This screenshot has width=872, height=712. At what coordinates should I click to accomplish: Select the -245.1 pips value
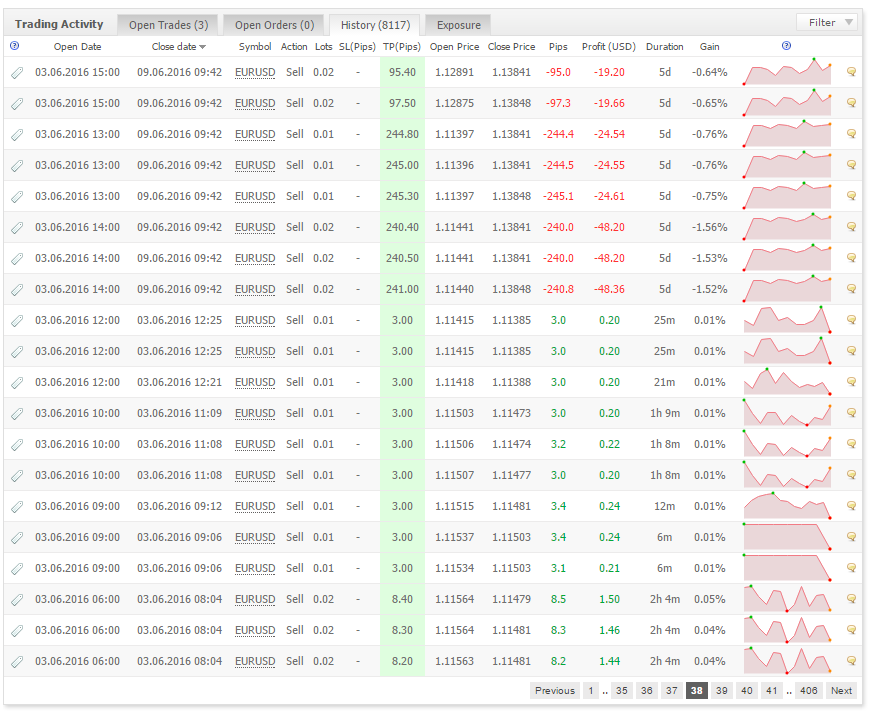558,196
